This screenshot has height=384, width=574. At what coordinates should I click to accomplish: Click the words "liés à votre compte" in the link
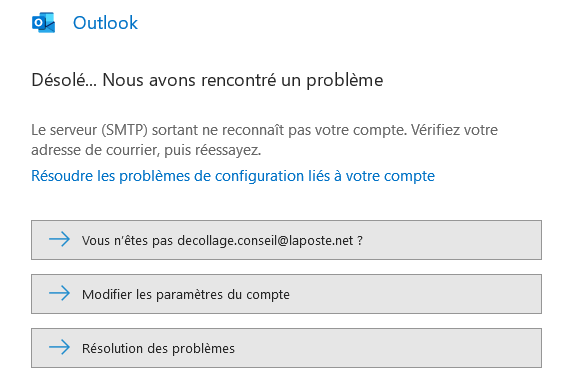point(371,176)
